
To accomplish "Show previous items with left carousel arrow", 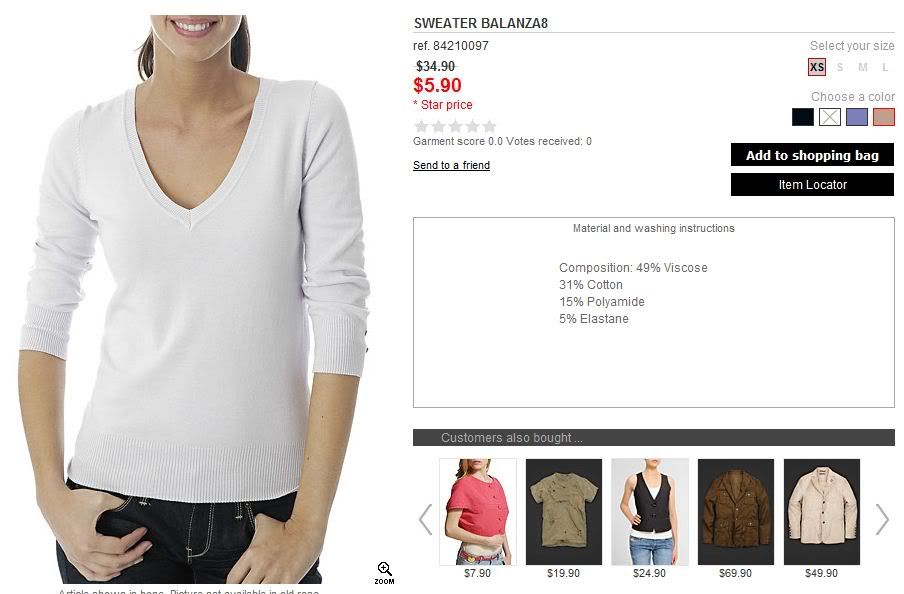I will point(425,519).
